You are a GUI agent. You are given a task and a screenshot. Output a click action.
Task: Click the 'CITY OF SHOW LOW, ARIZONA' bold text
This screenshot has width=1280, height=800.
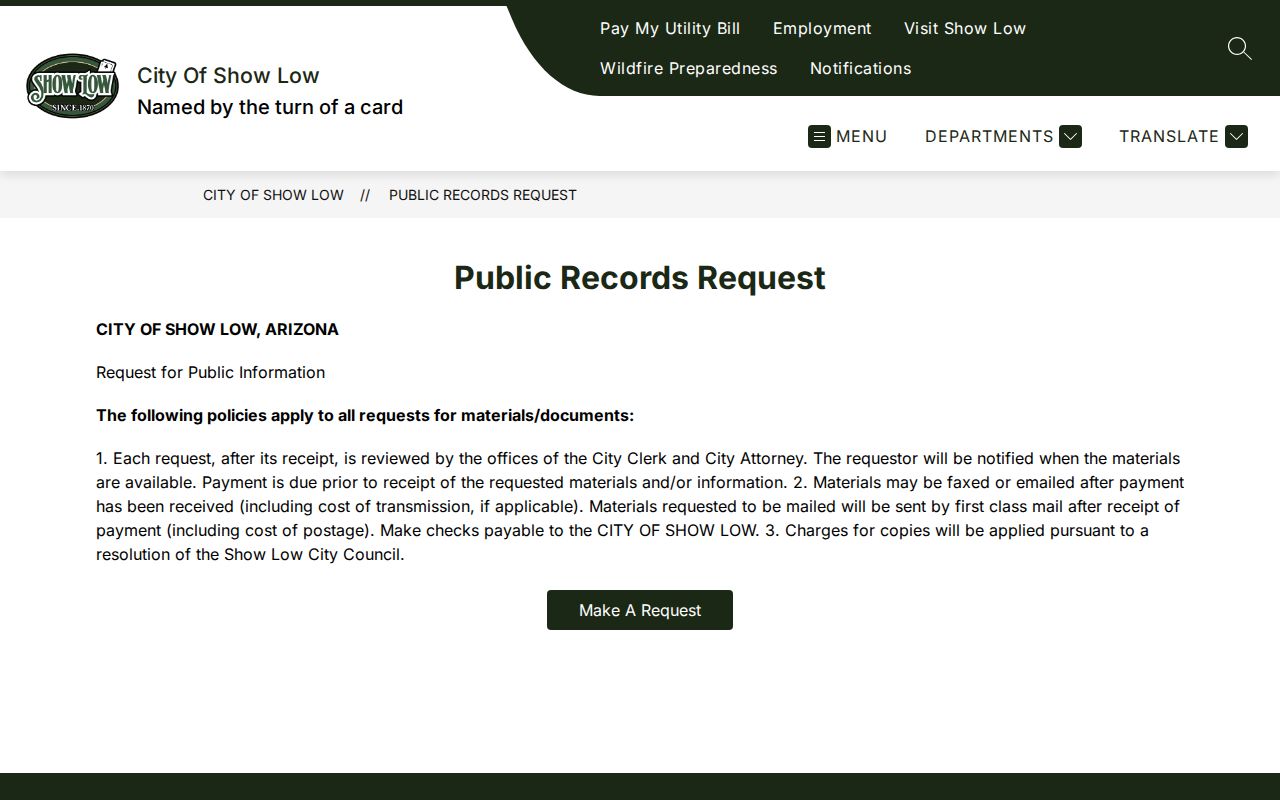217,329
